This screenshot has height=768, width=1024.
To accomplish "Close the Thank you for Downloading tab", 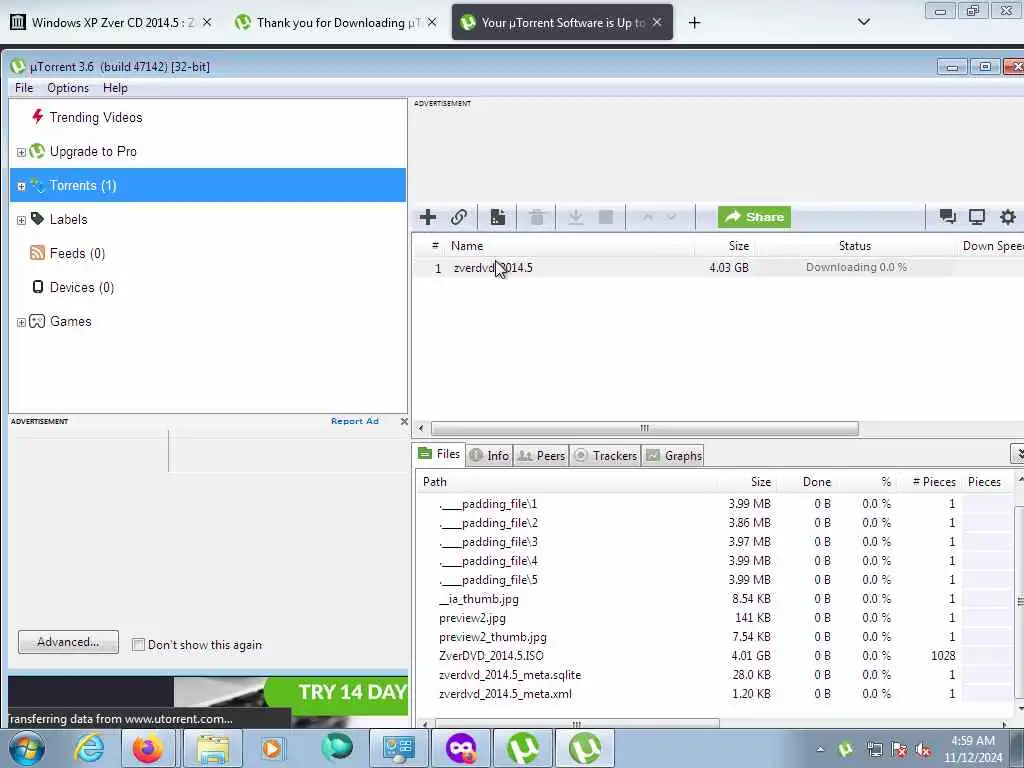I will (432, 23).
